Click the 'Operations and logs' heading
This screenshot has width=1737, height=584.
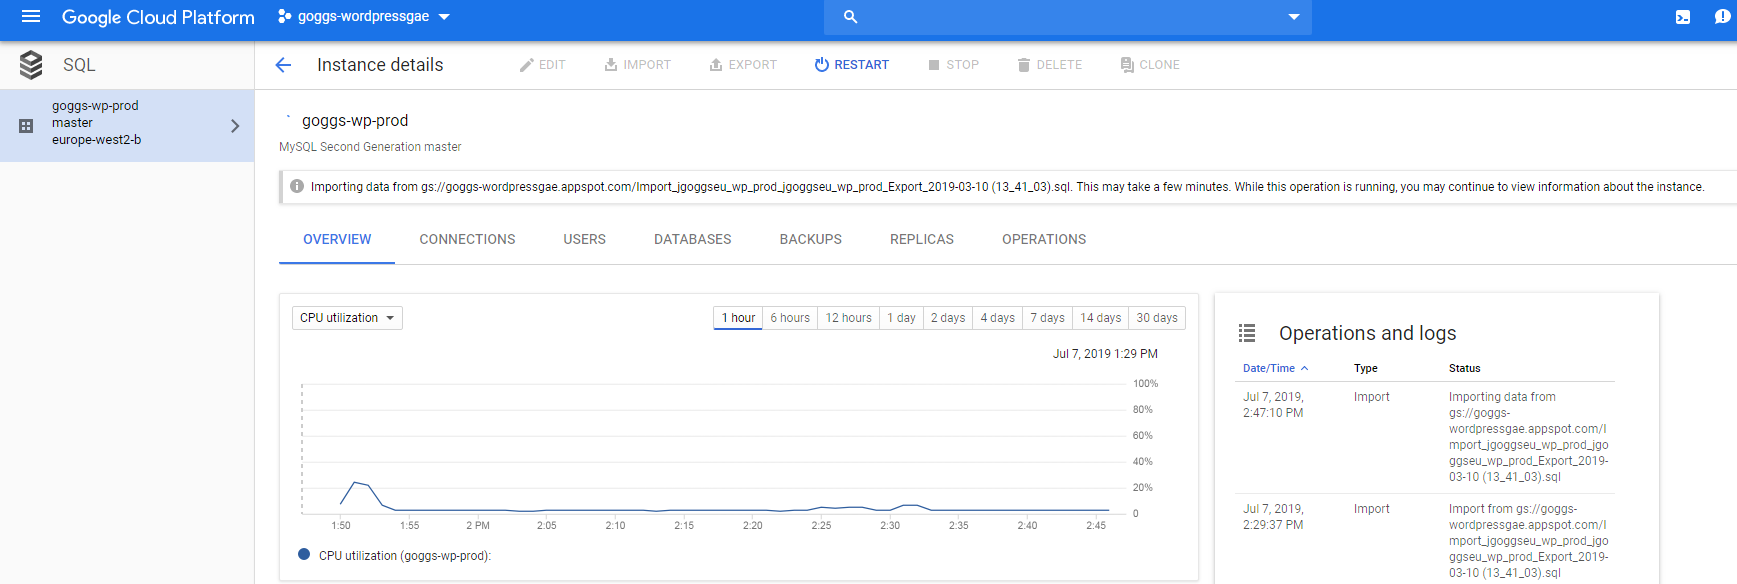pyautogui.click(x=1368, y=333)
